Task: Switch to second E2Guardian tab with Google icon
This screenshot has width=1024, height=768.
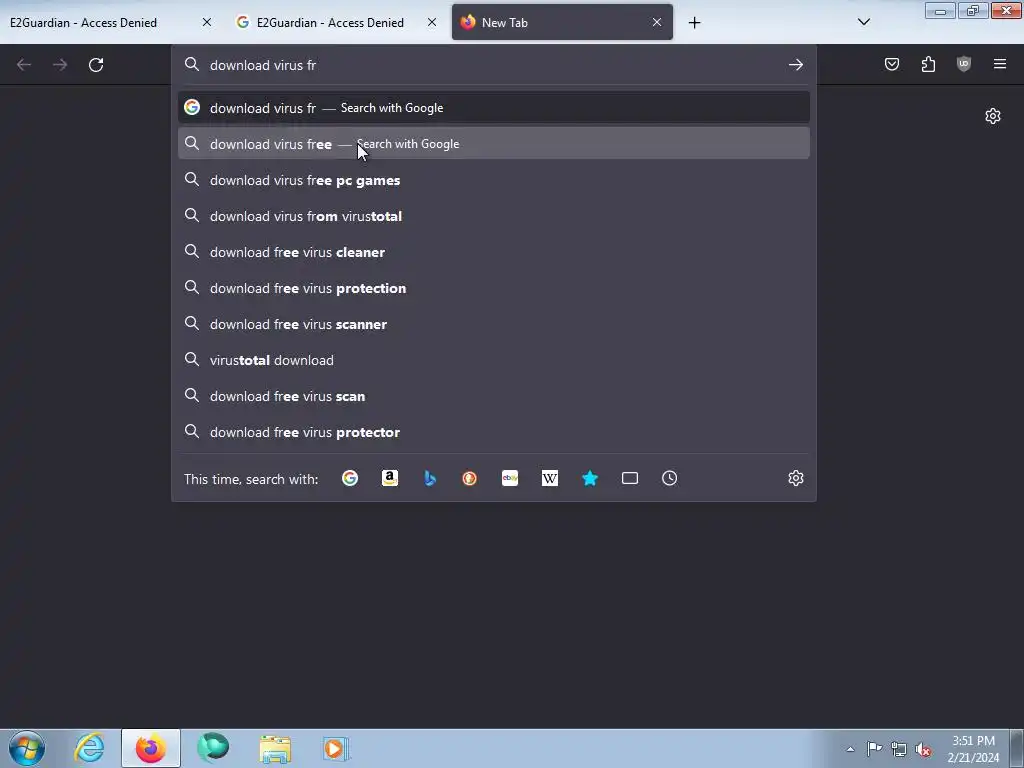Action: point(336,22)
